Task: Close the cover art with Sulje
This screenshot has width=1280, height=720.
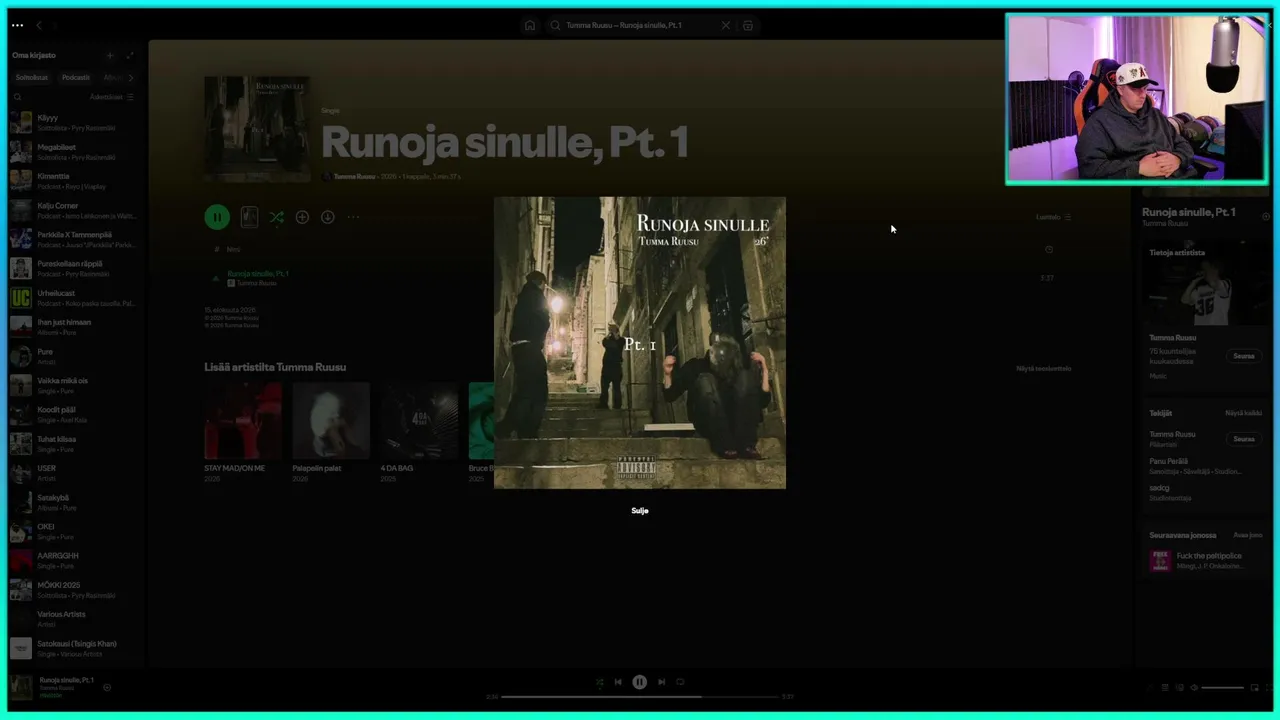Action: click(x=640, y=511)
